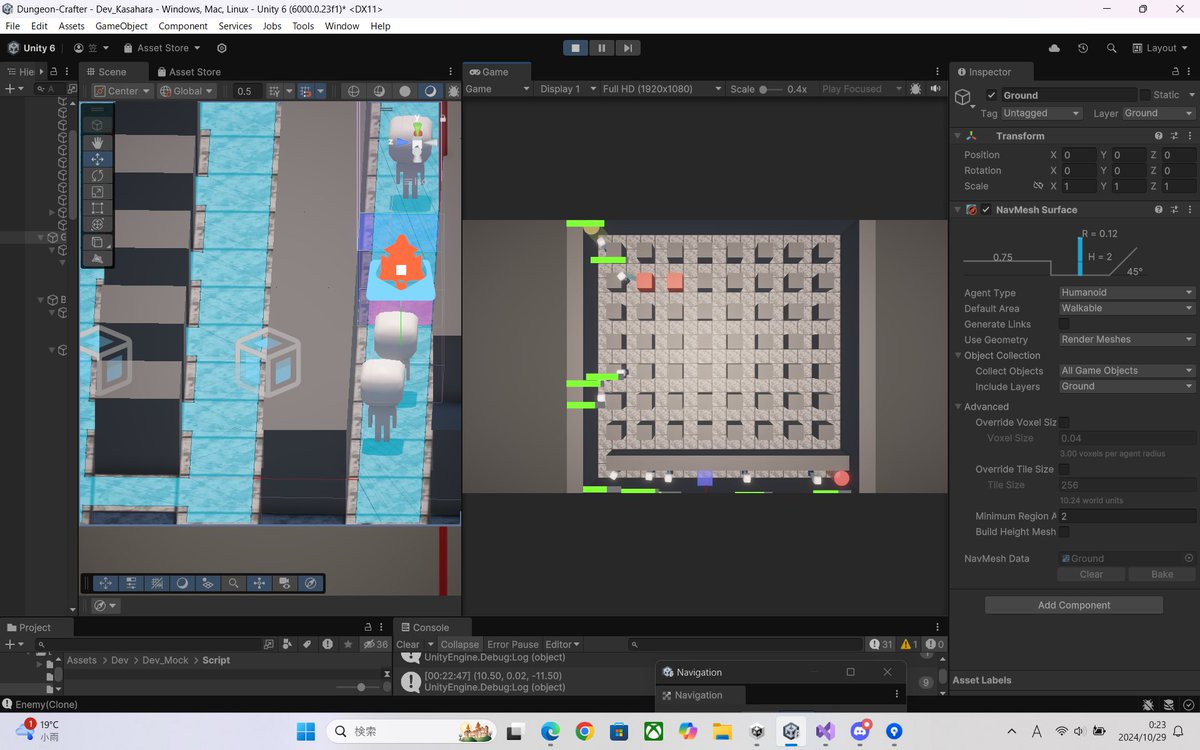This screenshot has width=1200, height=750.
Task: Disable the NavMesh Surface component checkbox
Action: point(986,210)
